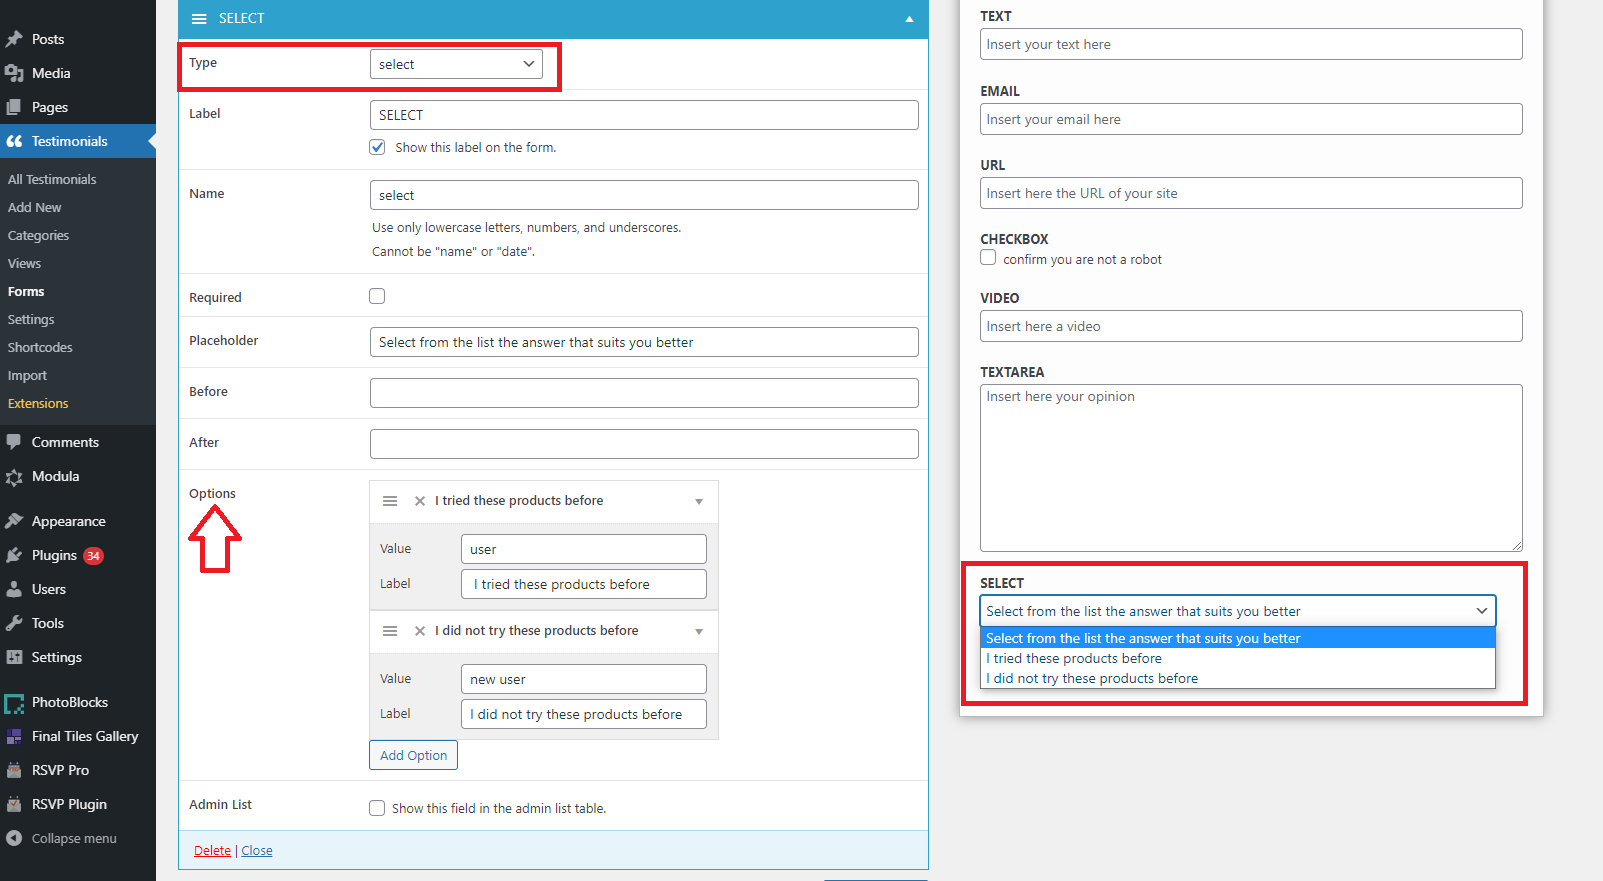Click the EMAIL preview input
The image size is (1603, 881).
[x=1251, y=119]
